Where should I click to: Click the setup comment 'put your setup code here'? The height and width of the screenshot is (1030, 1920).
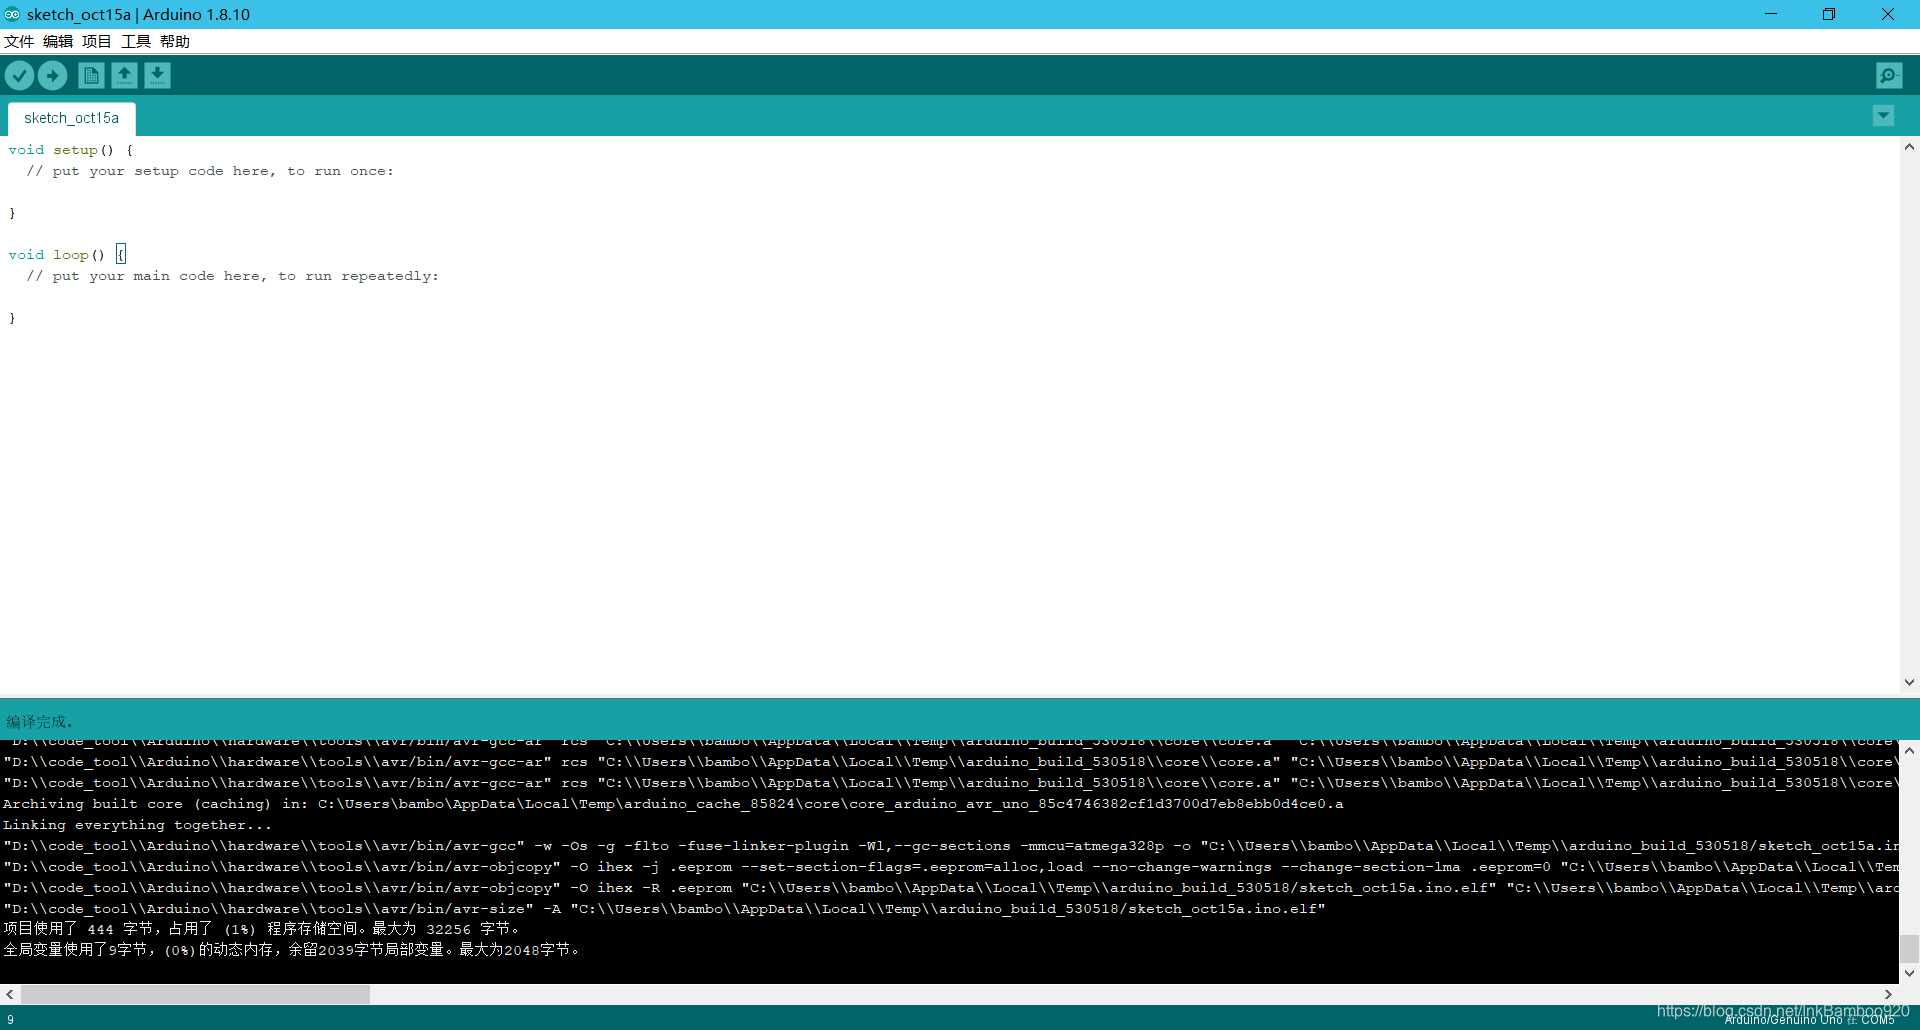point(210,171)
